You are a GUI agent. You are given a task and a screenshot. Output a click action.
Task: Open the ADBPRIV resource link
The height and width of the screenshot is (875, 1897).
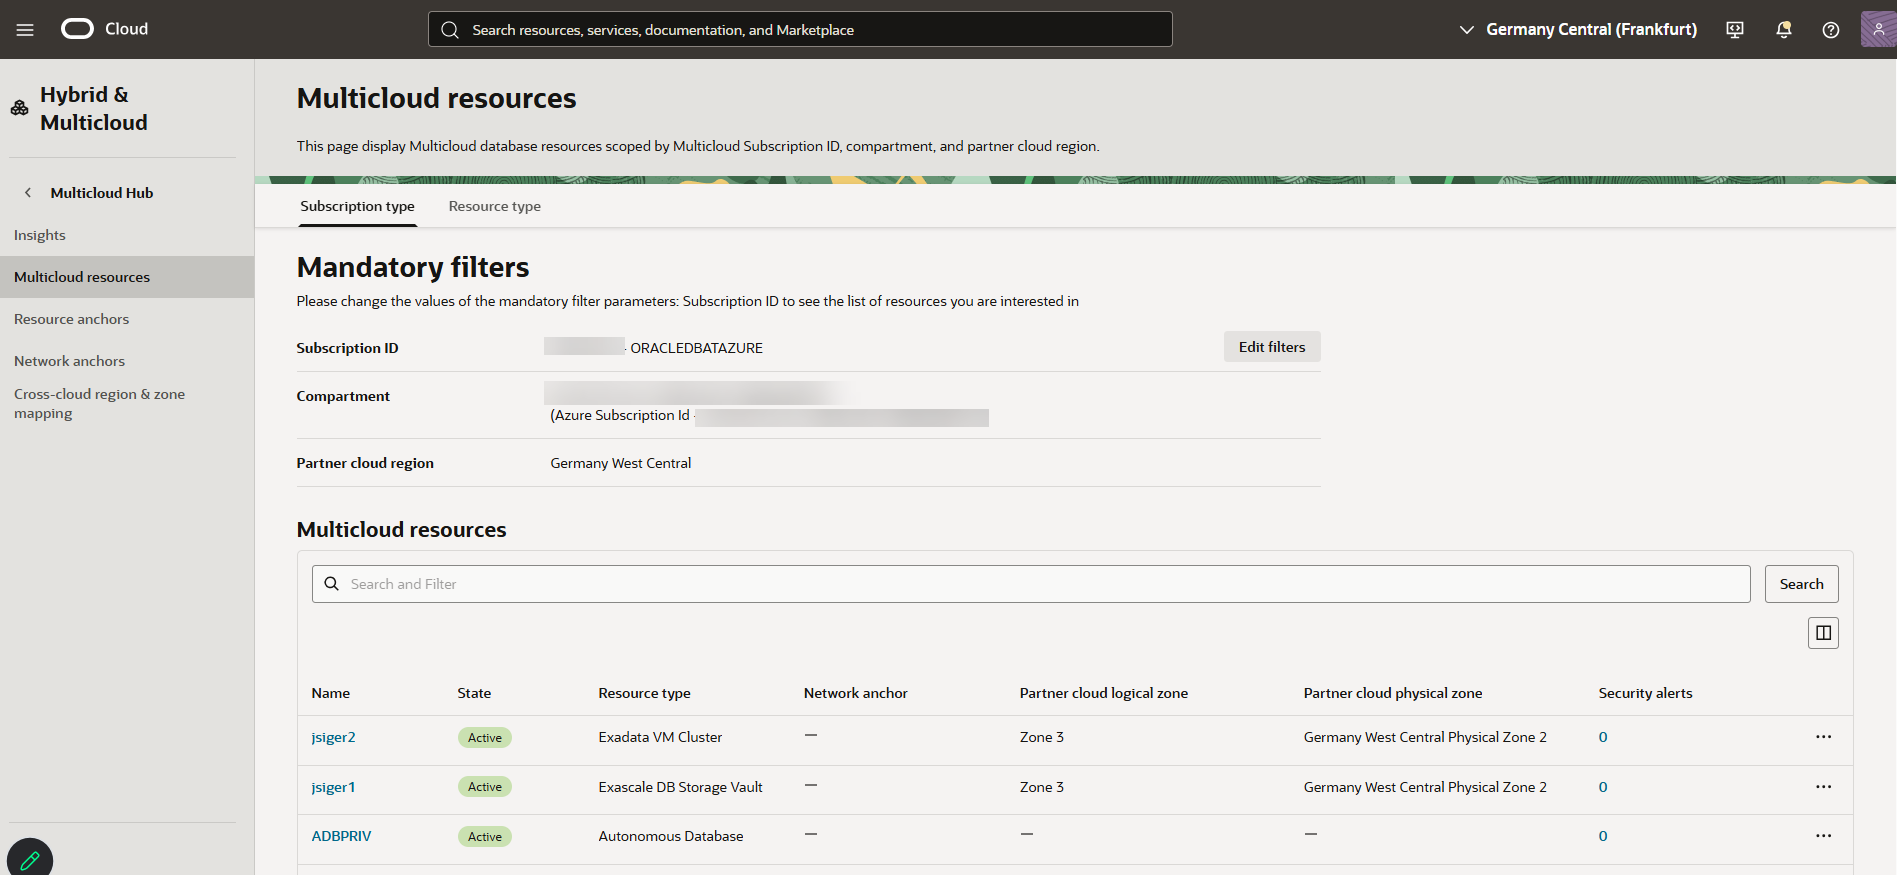[341, 836]
